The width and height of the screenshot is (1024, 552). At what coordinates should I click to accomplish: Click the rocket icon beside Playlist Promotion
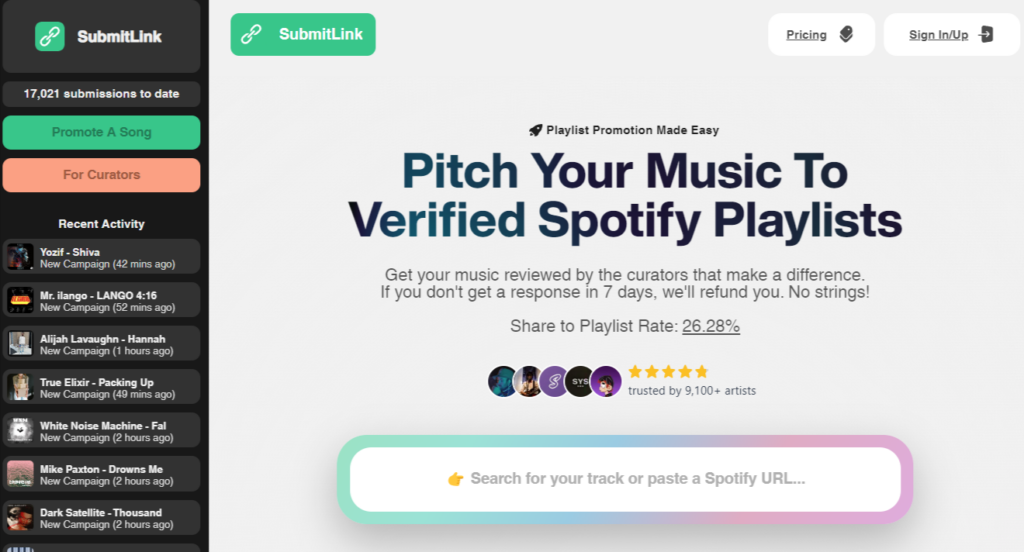click(x=536, y=130)
